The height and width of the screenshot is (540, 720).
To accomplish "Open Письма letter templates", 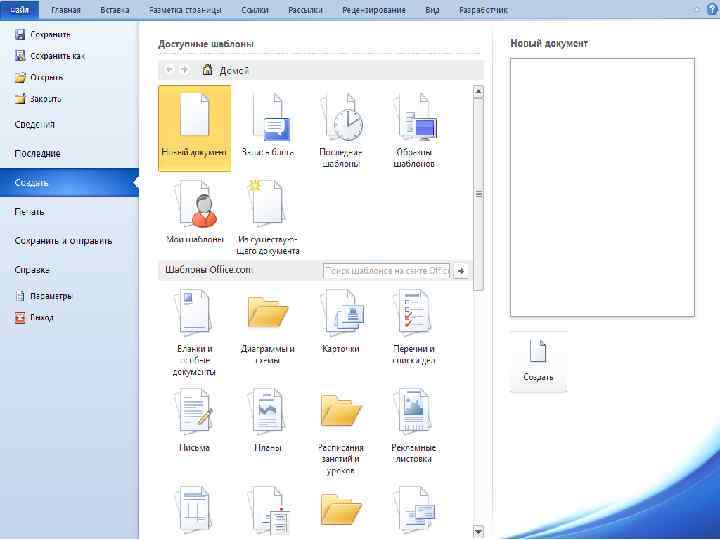I will (194, 420).
